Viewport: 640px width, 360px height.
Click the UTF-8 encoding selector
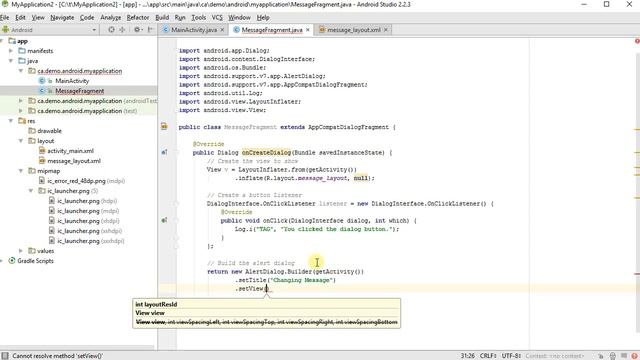click(x=511, y=356)
